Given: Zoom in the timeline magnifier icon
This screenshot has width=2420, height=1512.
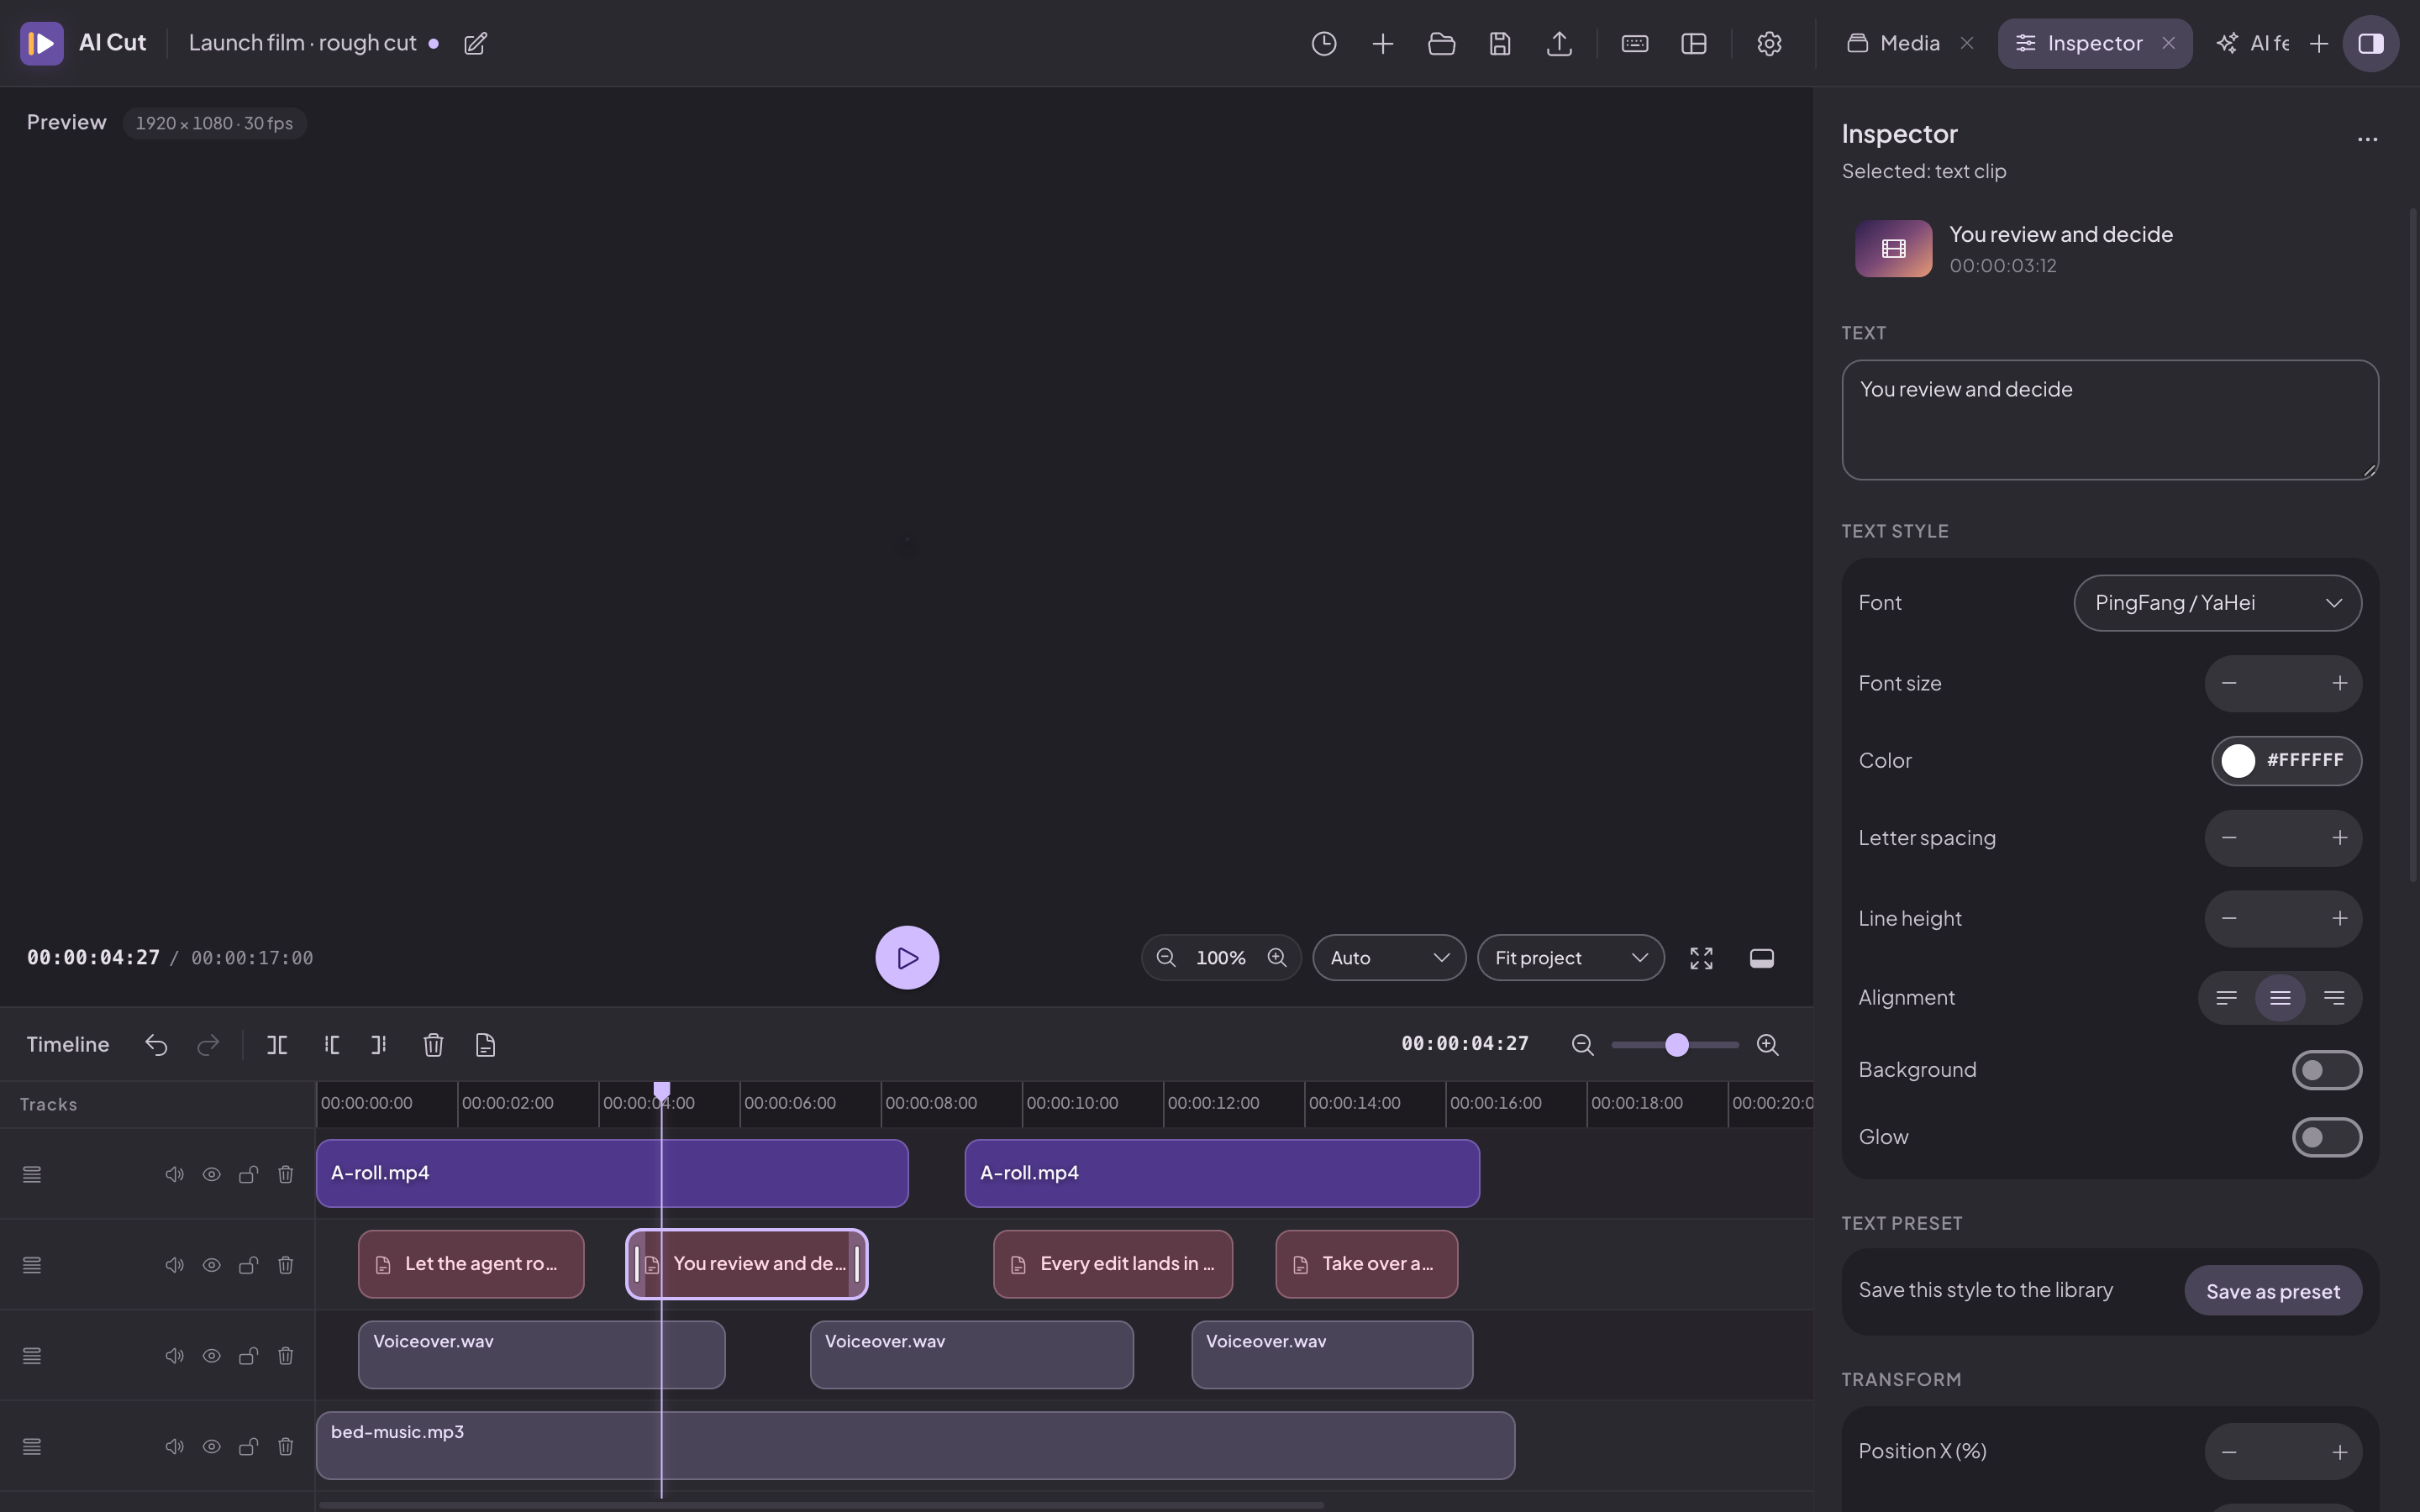Looking at the screenshot, I should point(1767,1045).
